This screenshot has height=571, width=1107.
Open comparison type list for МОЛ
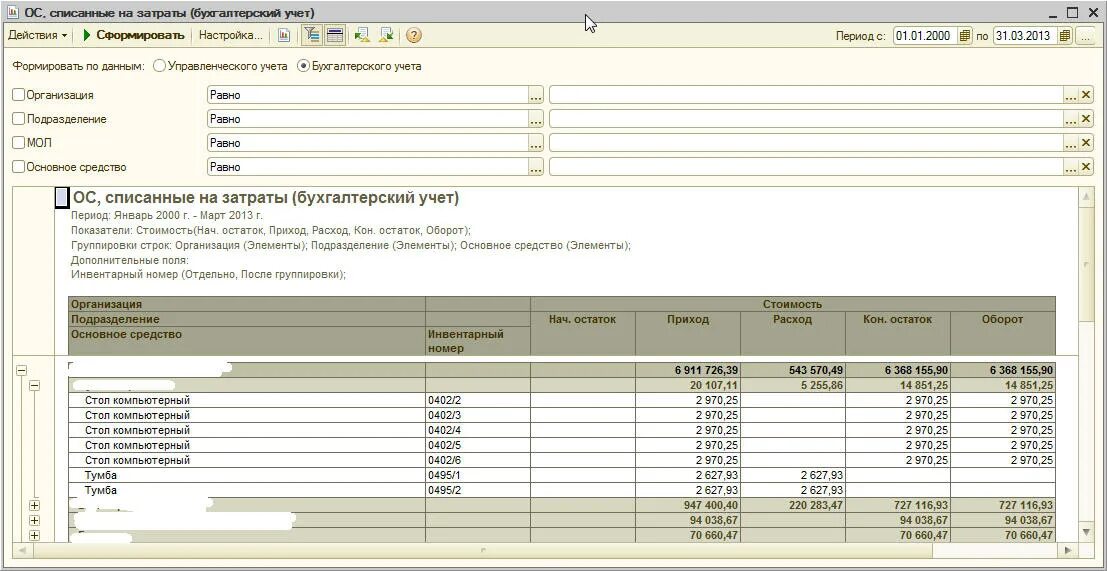coord(536,143)
